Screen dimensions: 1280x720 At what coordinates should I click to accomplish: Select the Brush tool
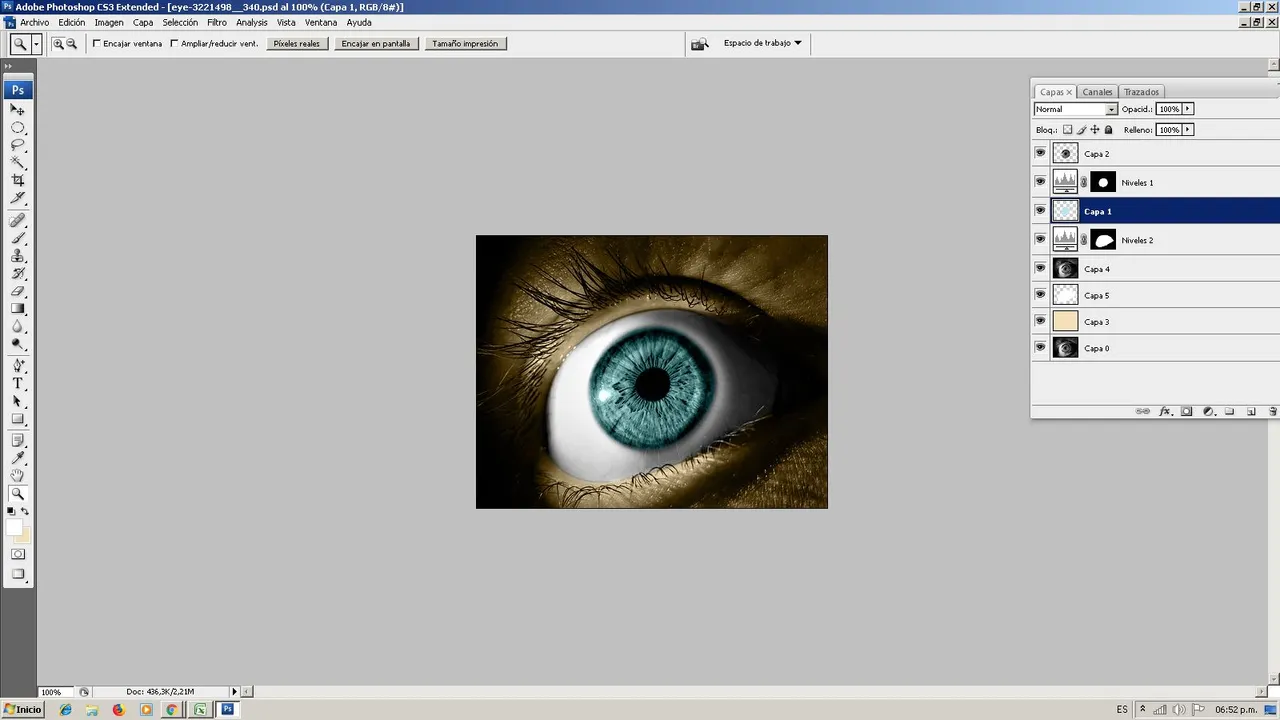click(18, 238)
